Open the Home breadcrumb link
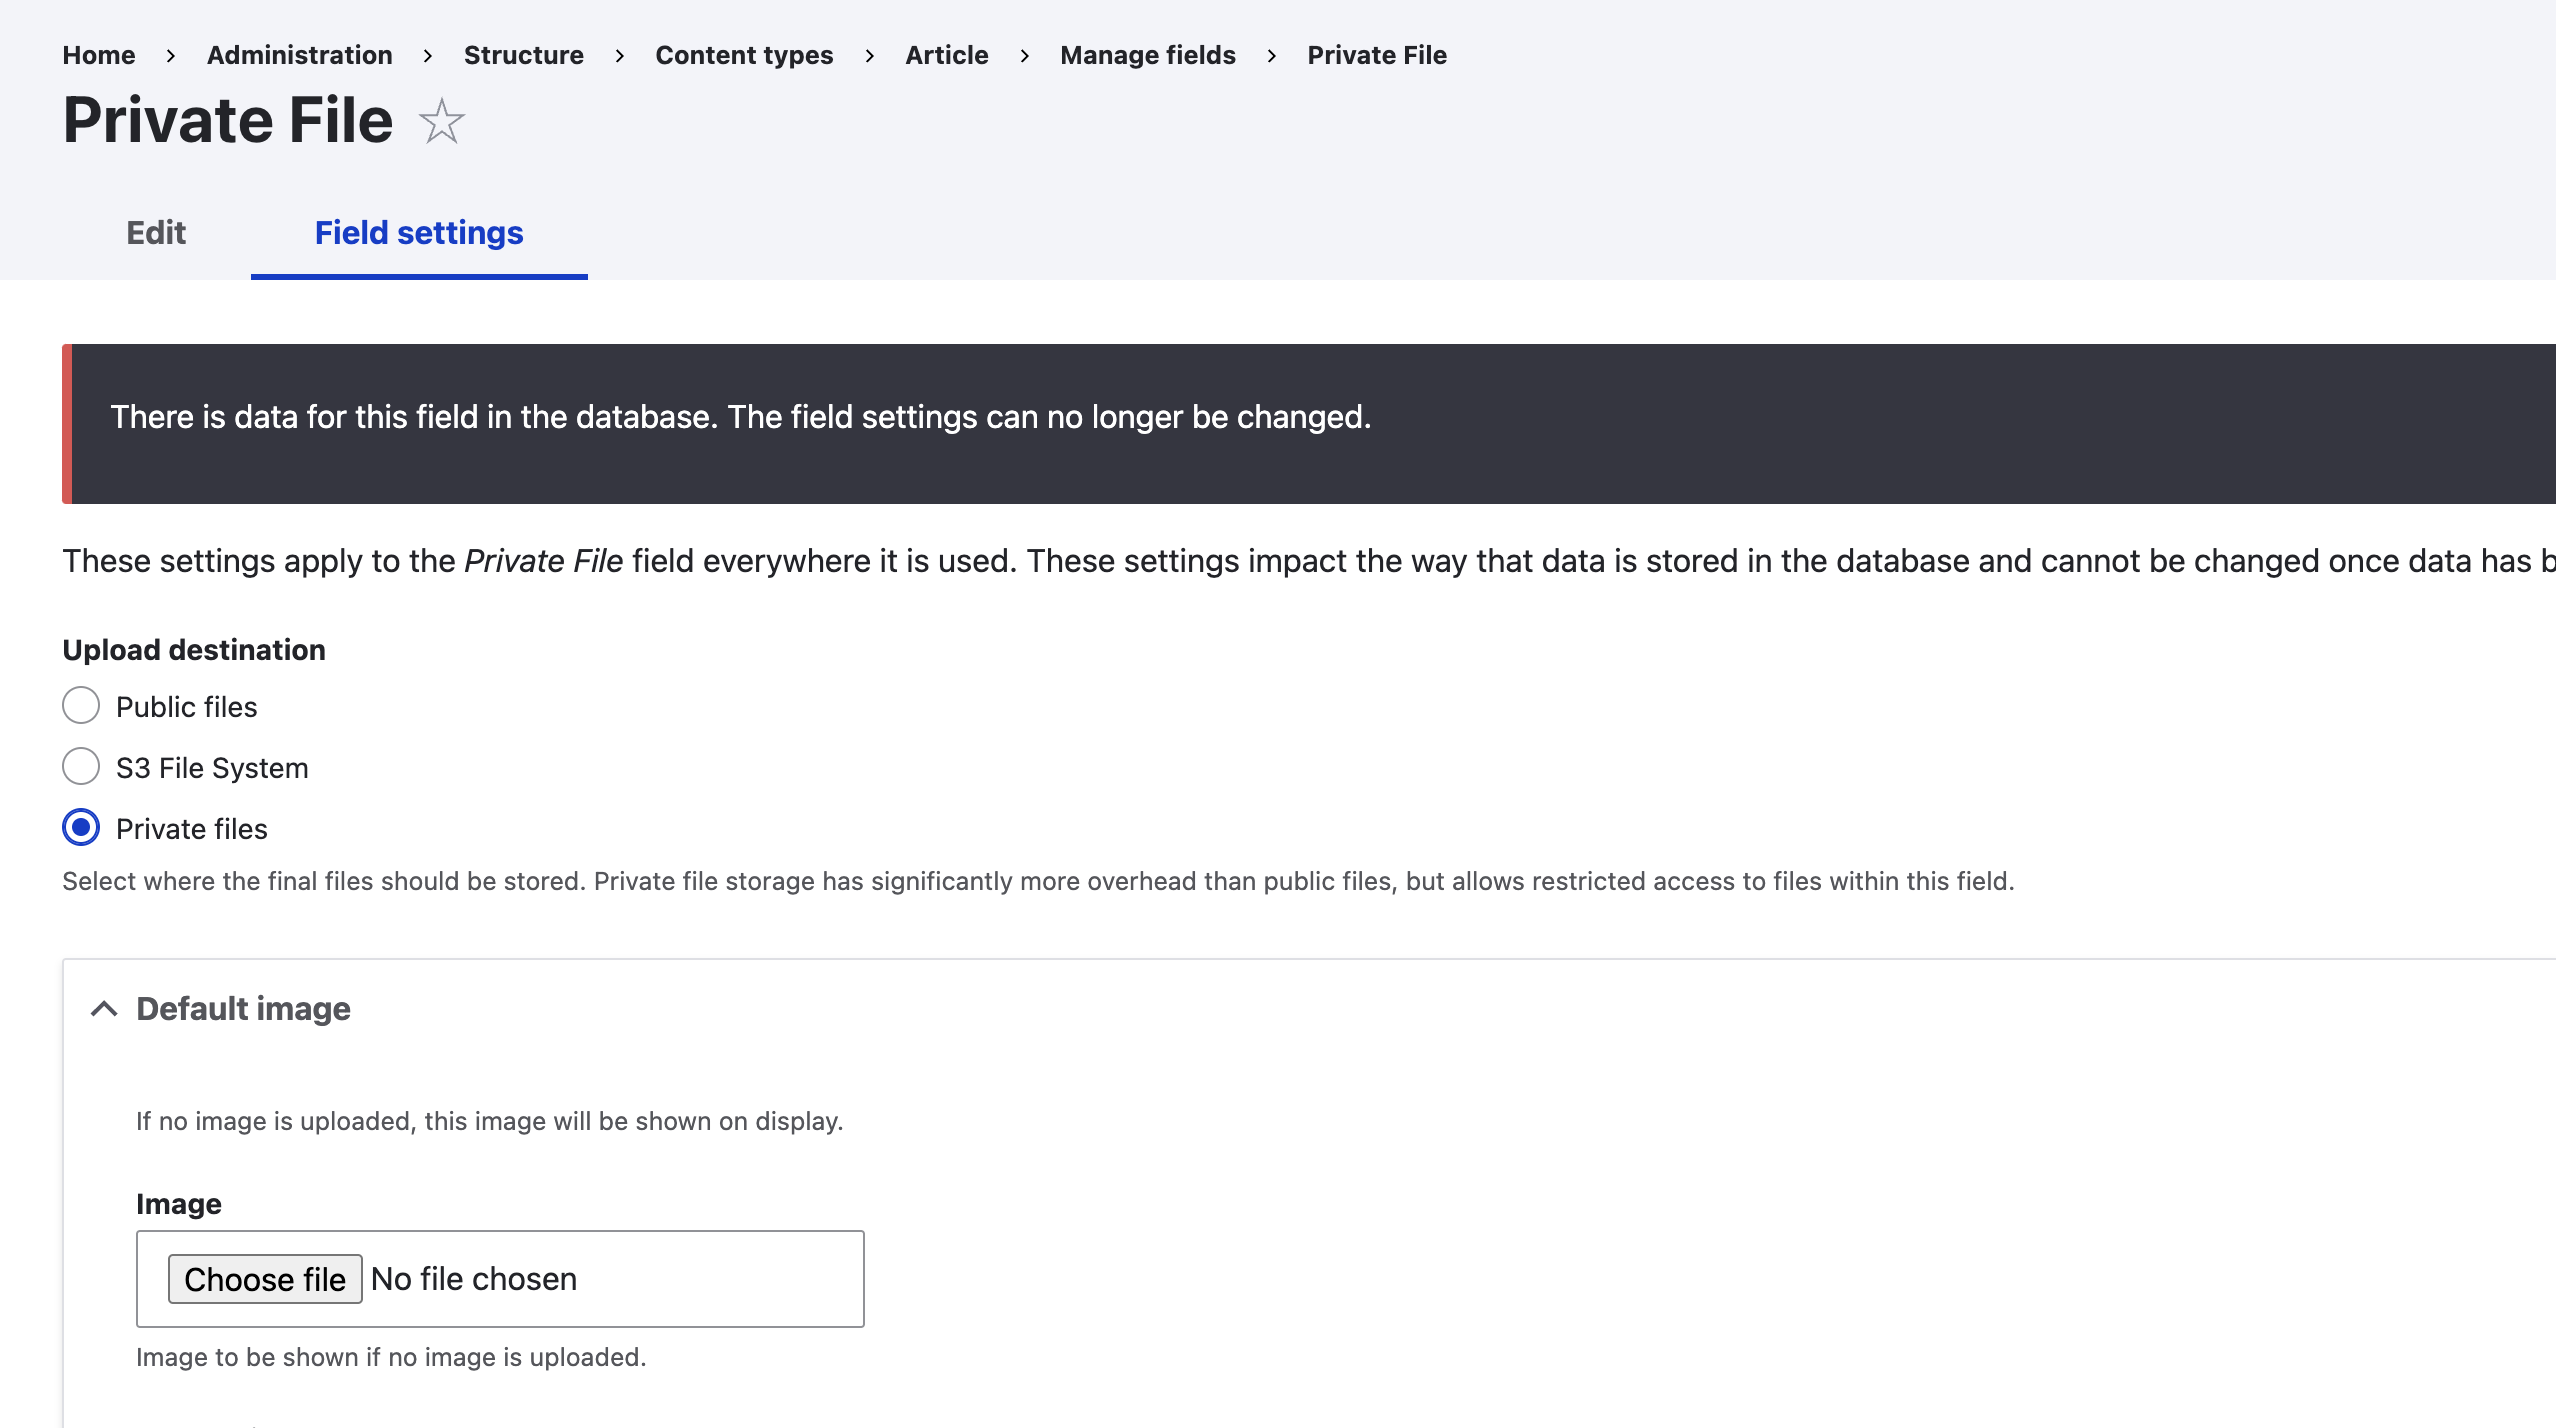2556x1428 pixels. [x=99, y=55]
